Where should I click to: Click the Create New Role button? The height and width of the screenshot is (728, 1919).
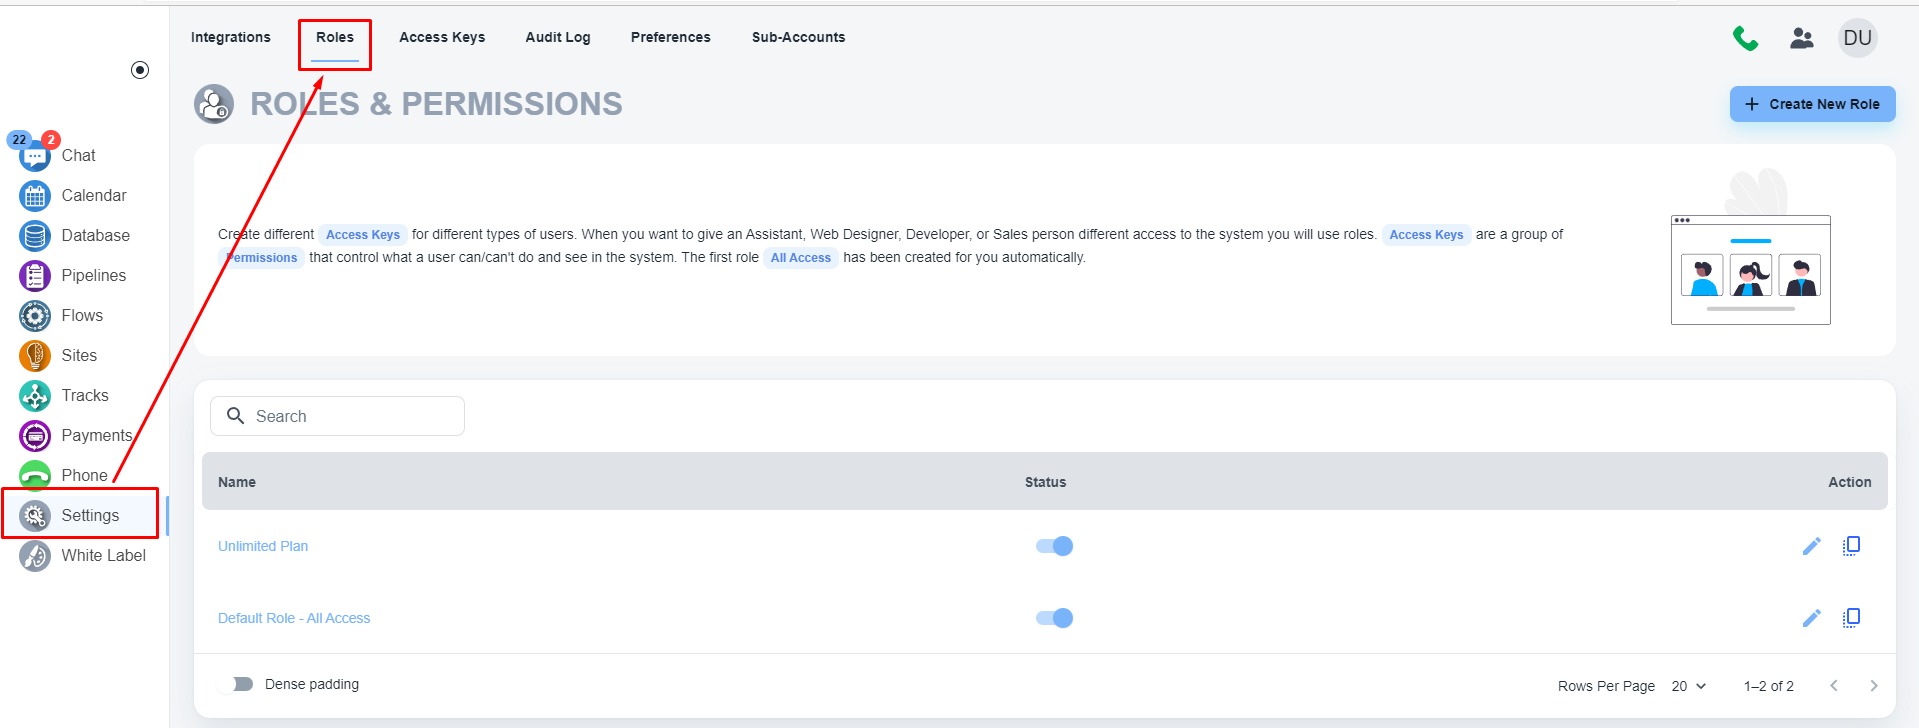[1812, 104]
